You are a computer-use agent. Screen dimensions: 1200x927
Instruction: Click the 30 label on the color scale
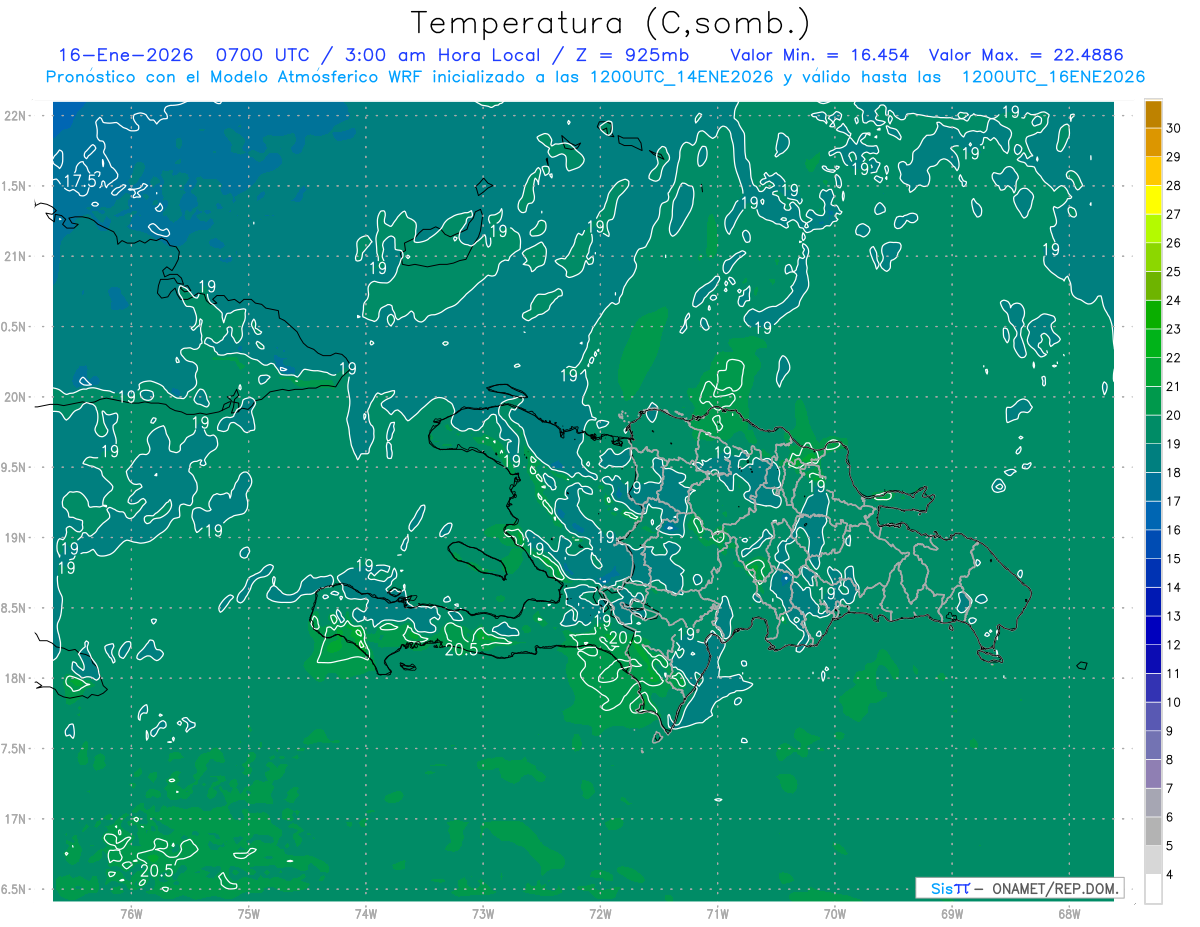(x=1174, y=128)
